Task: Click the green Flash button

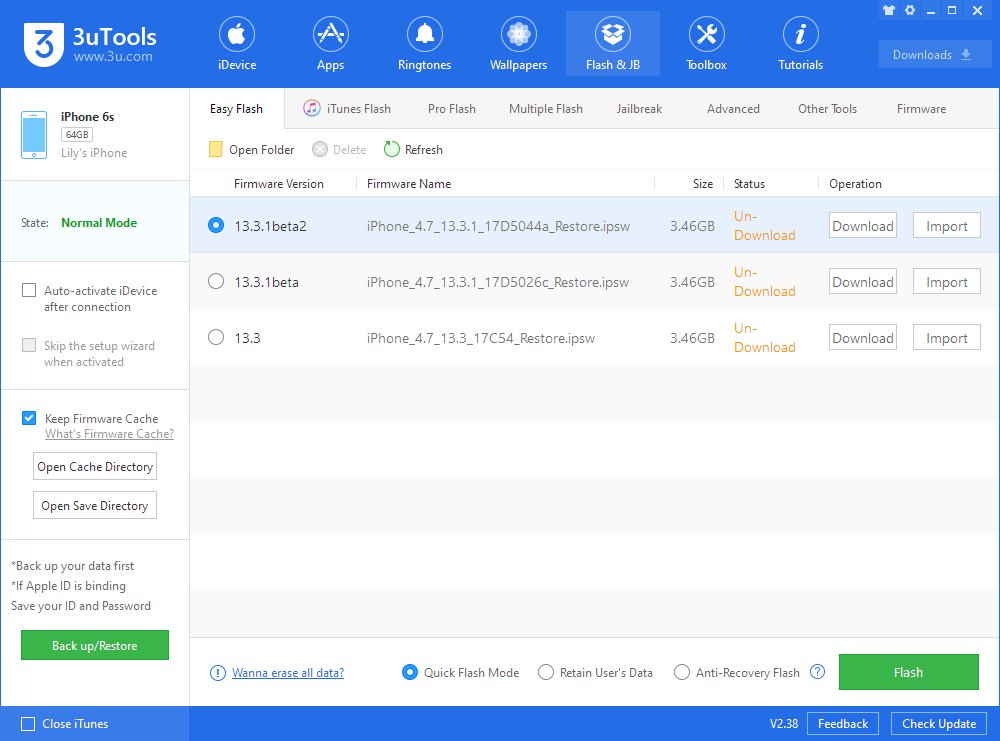Action: pos(908,672)
